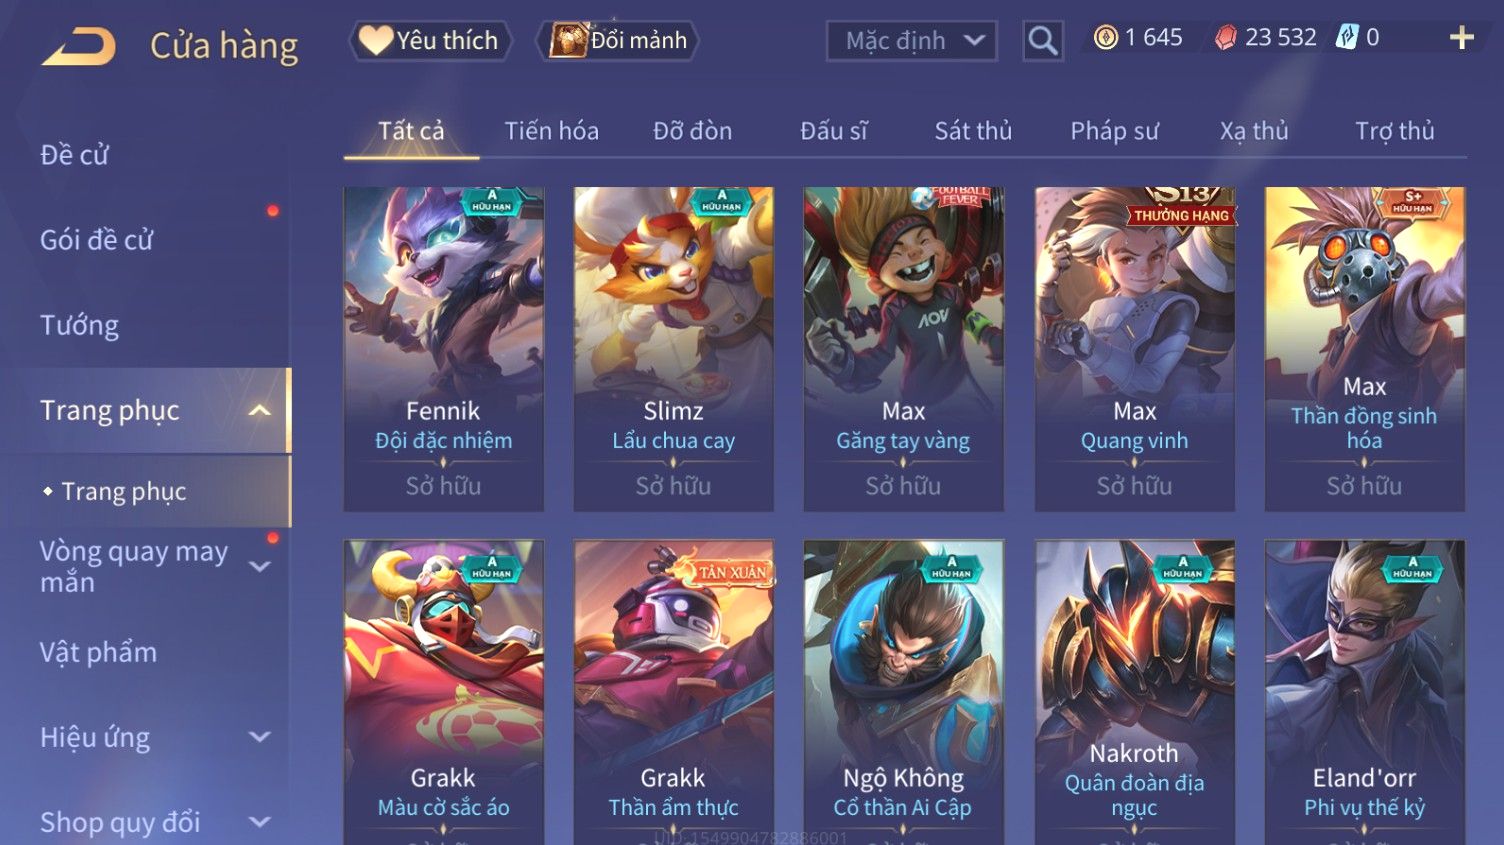1504x845 pixels.
Task: Go to Tướng in the sidebar
Action: [79, 325]
